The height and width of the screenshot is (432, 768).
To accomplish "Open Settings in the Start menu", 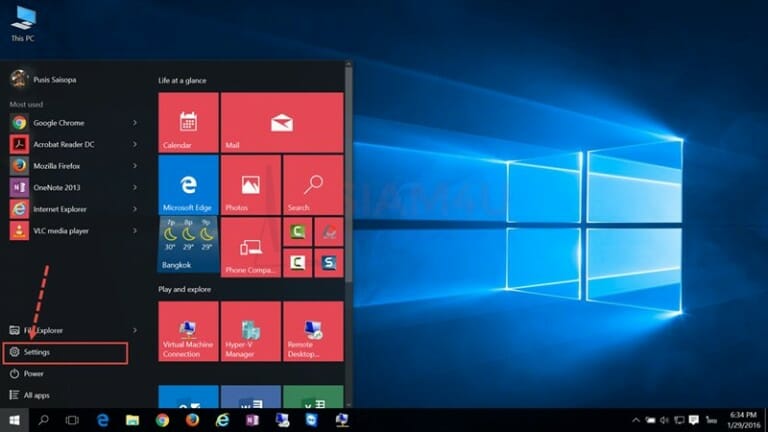I will point(65,353).
